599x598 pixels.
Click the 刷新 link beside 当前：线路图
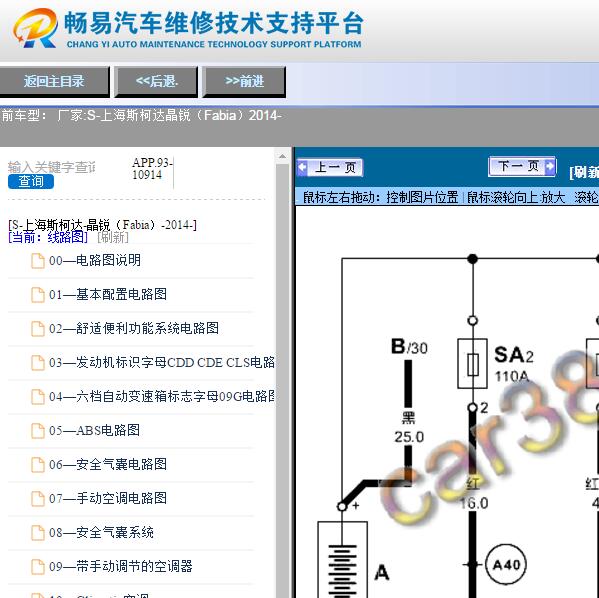[x=113, y=237]
